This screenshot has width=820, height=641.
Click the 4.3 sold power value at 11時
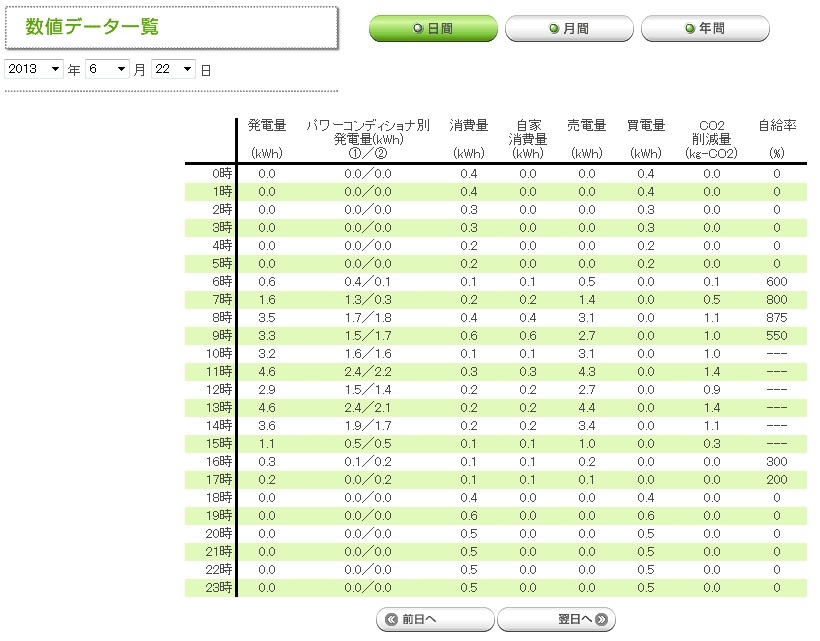[x=587, y=371]
